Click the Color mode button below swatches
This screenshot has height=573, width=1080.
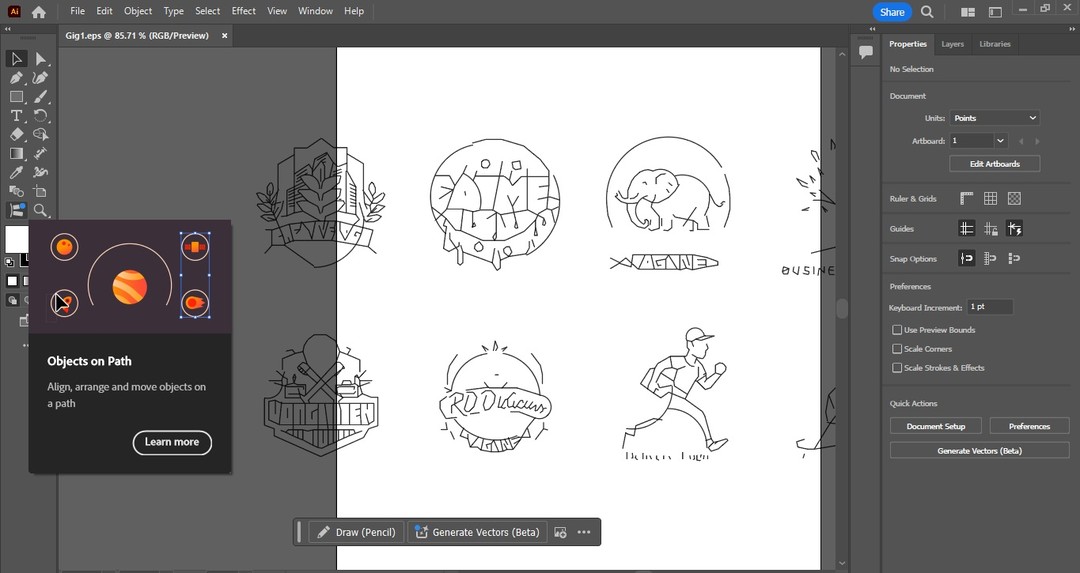point(12,281)
